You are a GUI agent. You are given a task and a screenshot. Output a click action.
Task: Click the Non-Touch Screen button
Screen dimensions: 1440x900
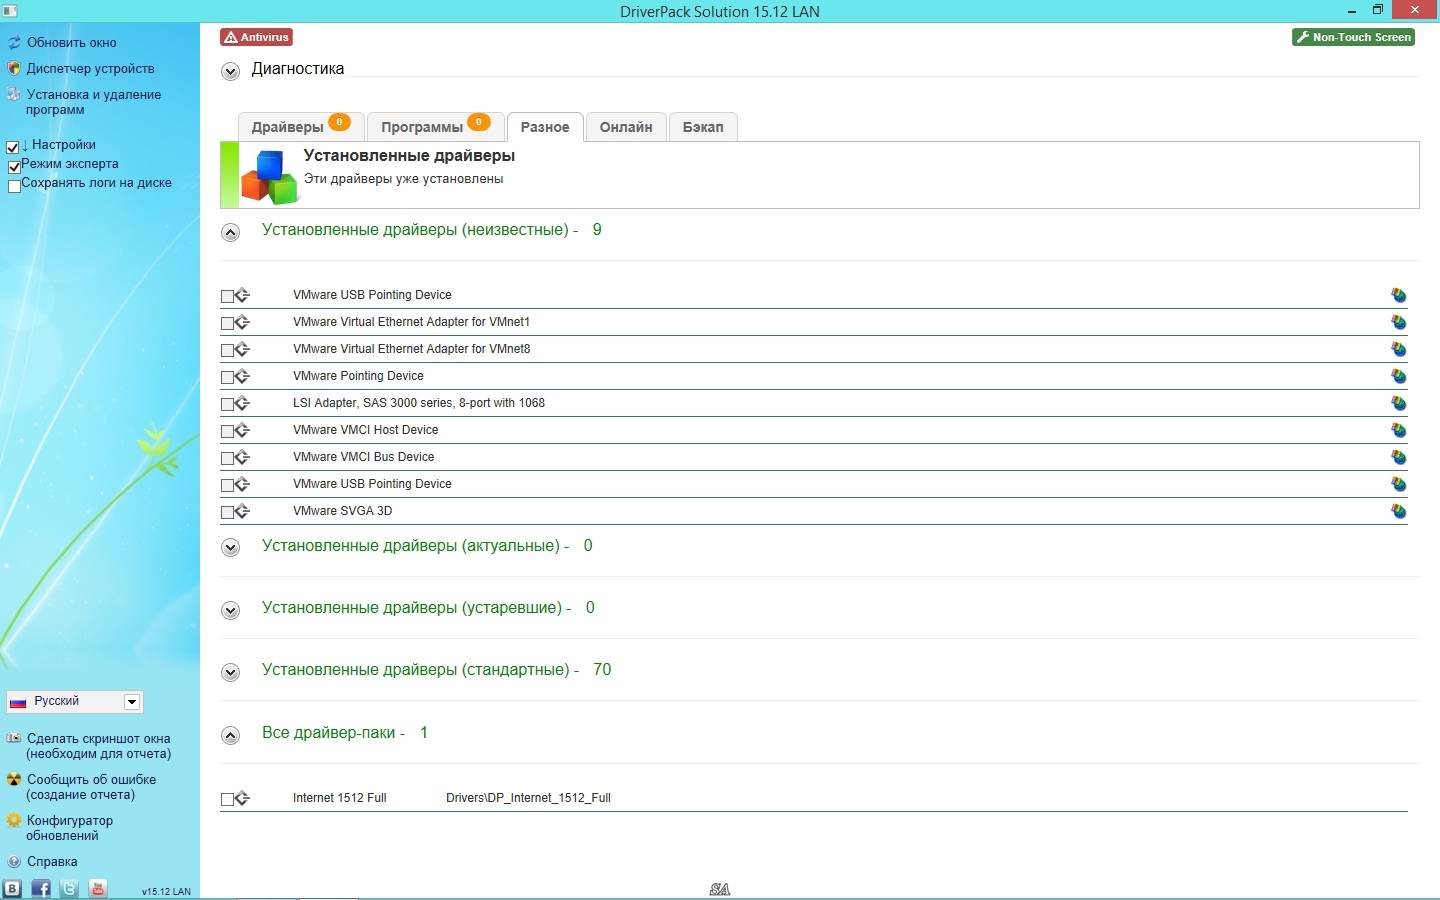click(x=1353, y=37)
